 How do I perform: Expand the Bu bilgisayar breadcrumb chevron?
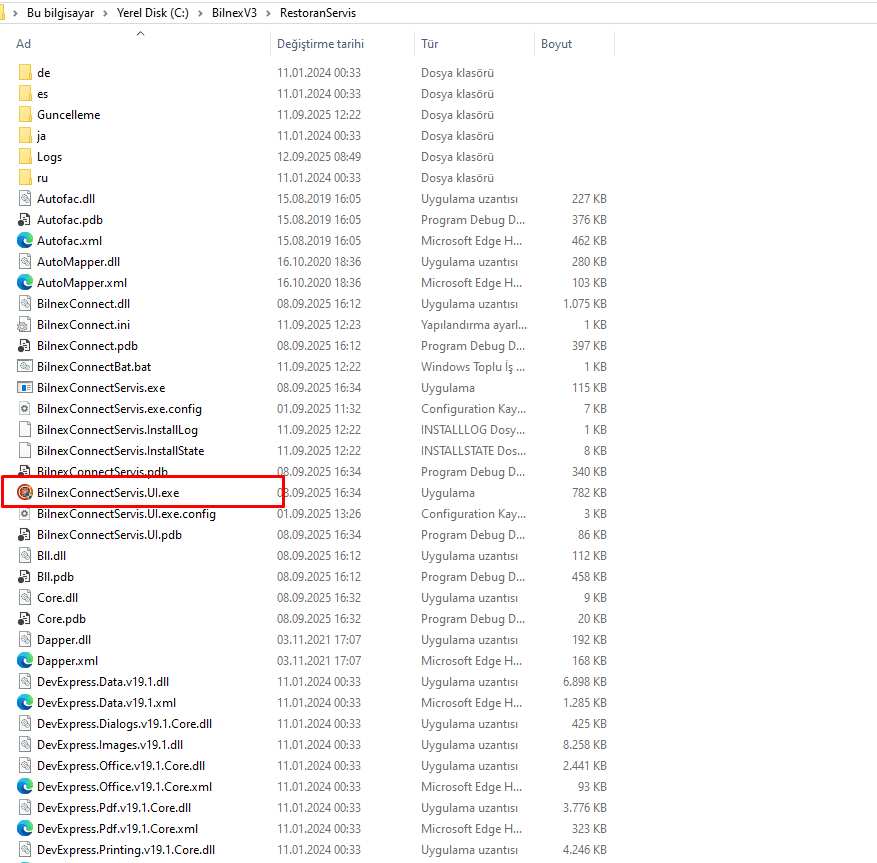tap(107, 13)
